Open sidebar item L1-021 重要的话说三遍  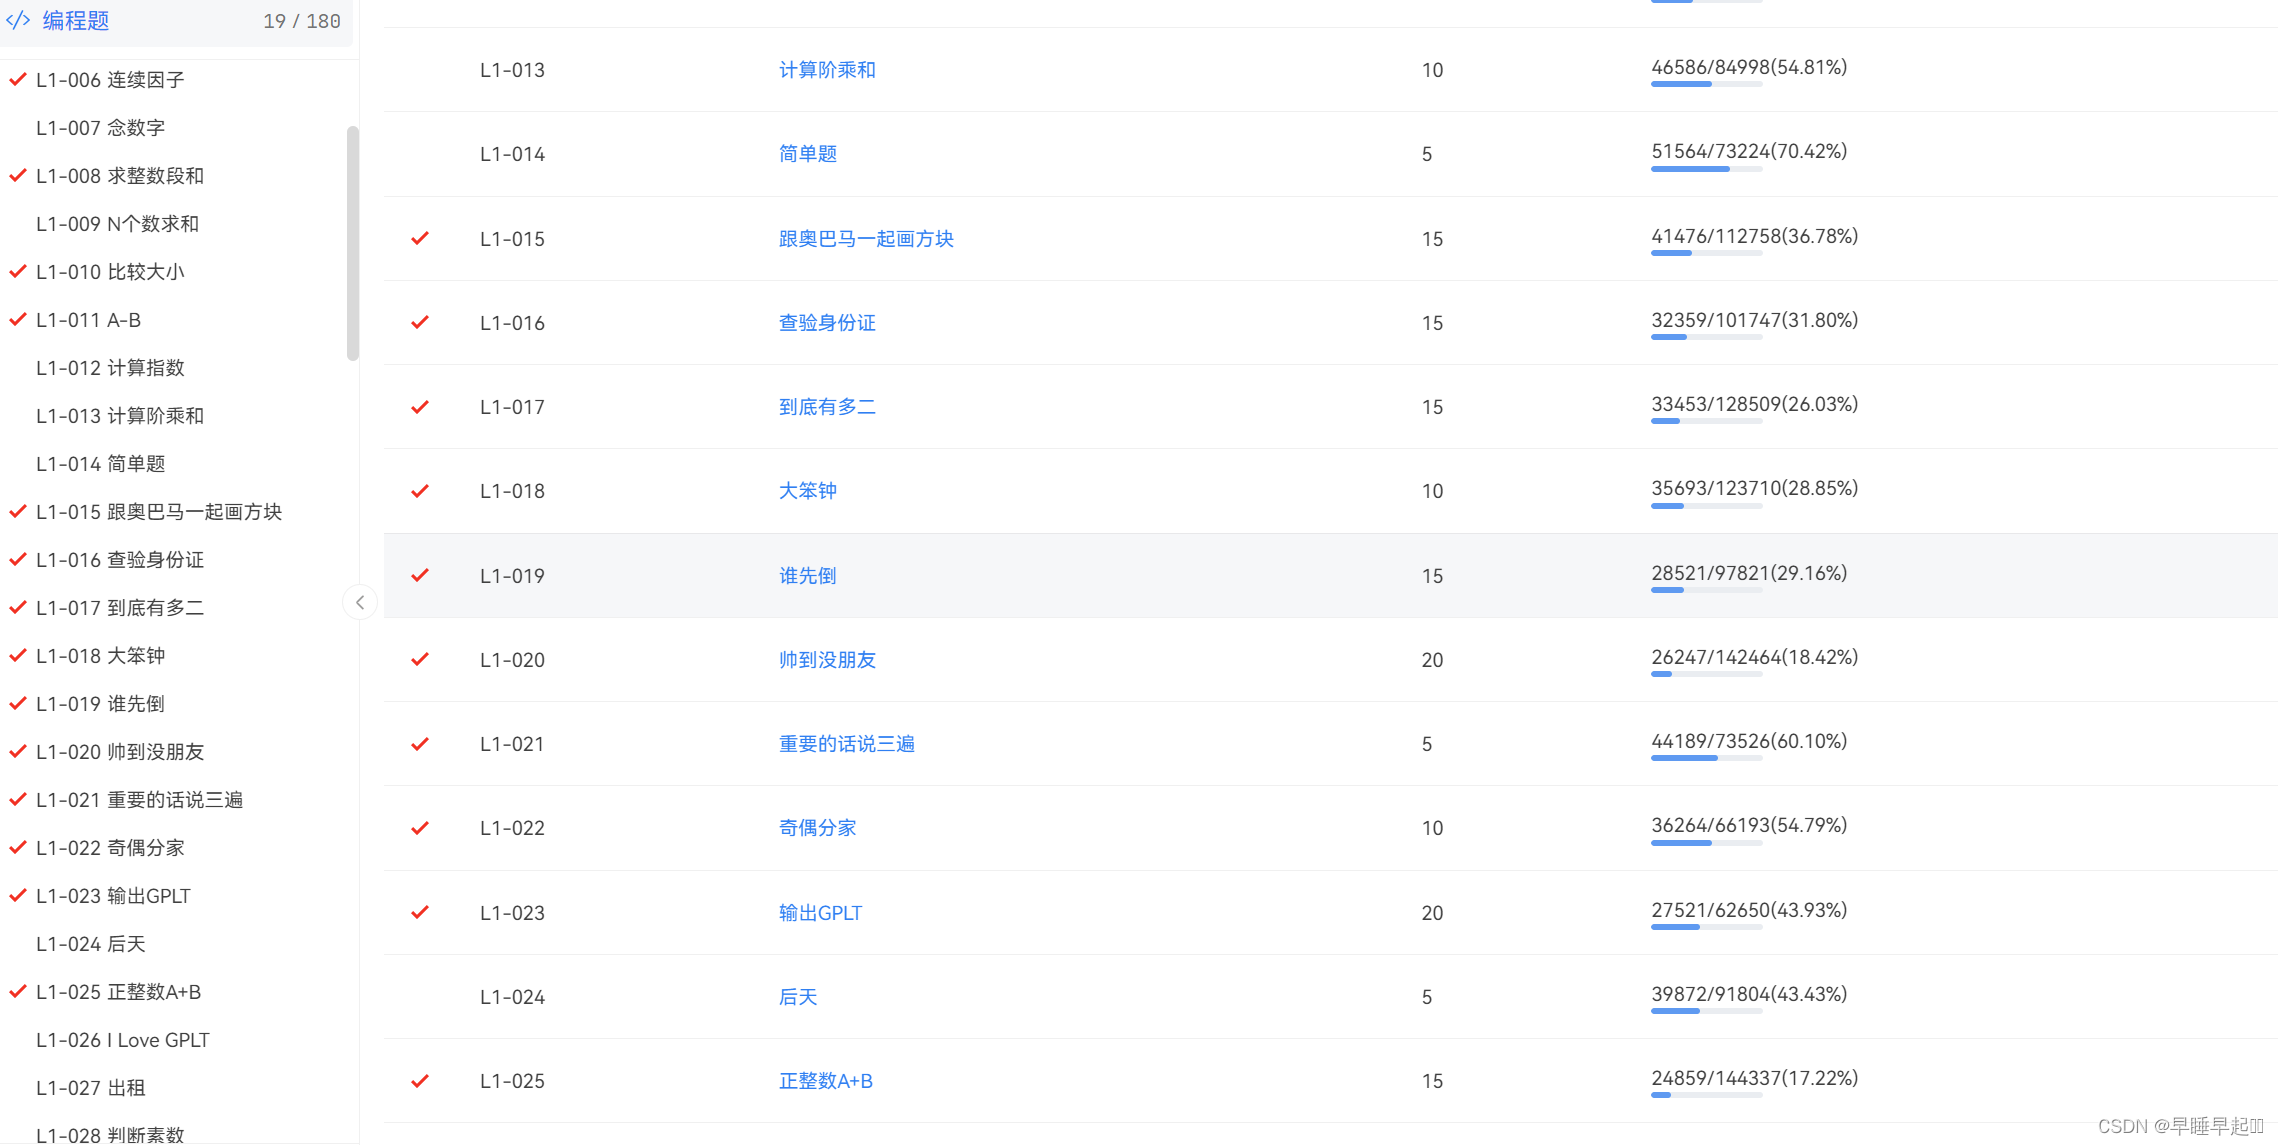tap(139, 800)
